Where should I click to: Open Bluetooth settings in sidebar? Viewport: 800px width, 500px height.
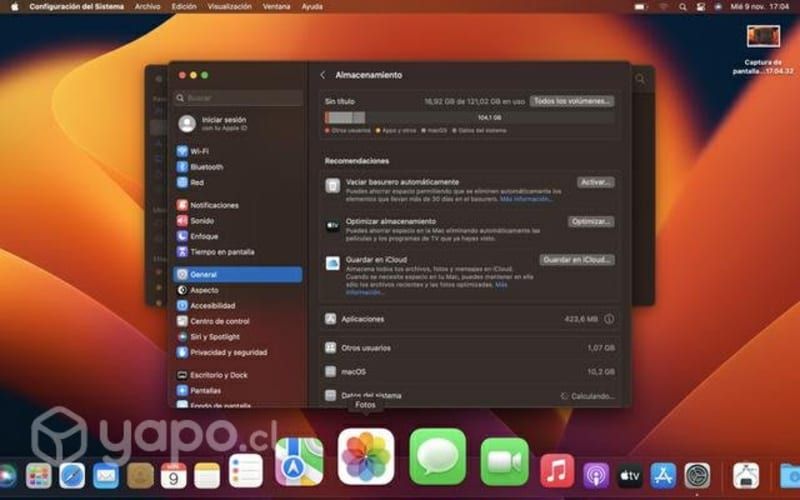[200, 167]
